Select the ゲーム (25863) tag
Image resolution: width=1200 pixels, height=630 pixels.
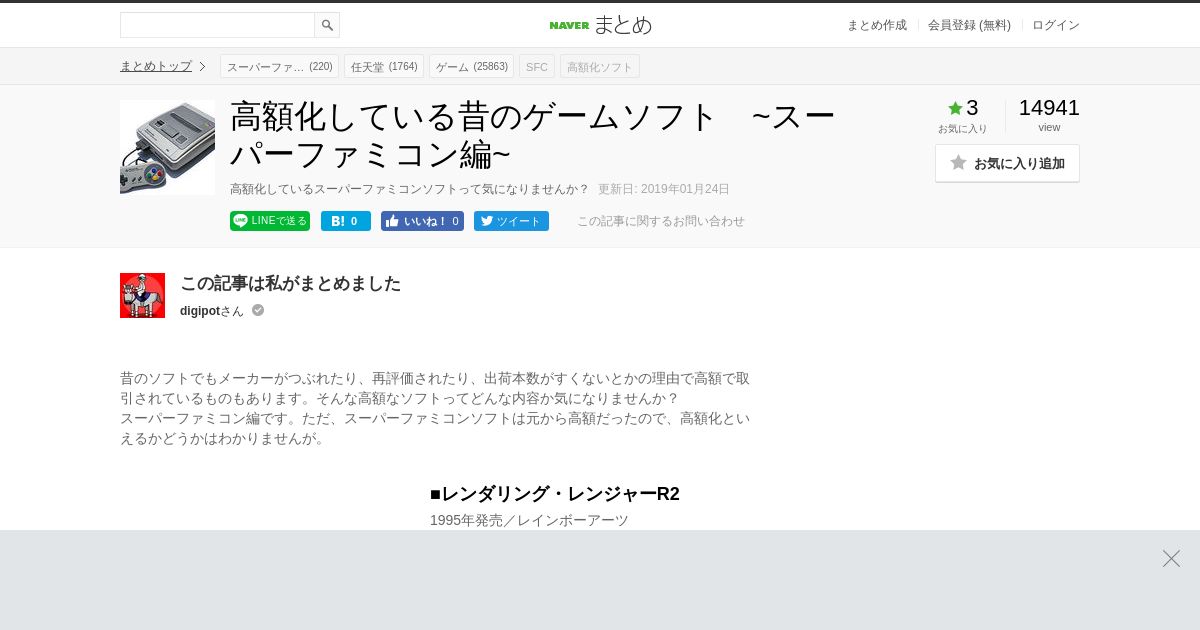click(x=471, y=66)
